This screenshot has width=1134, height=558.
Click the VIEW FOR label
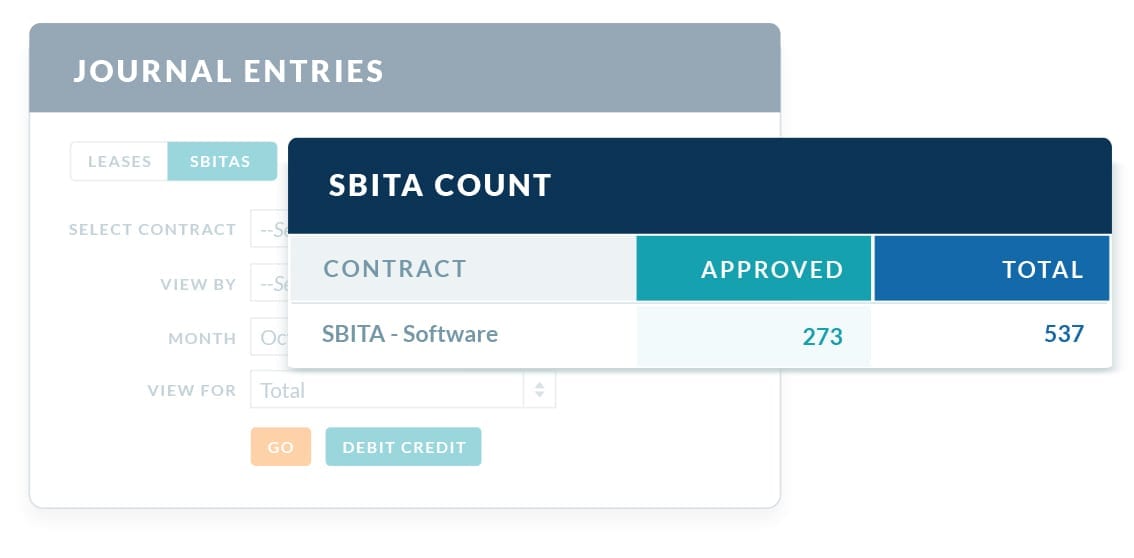coord(192,390)
